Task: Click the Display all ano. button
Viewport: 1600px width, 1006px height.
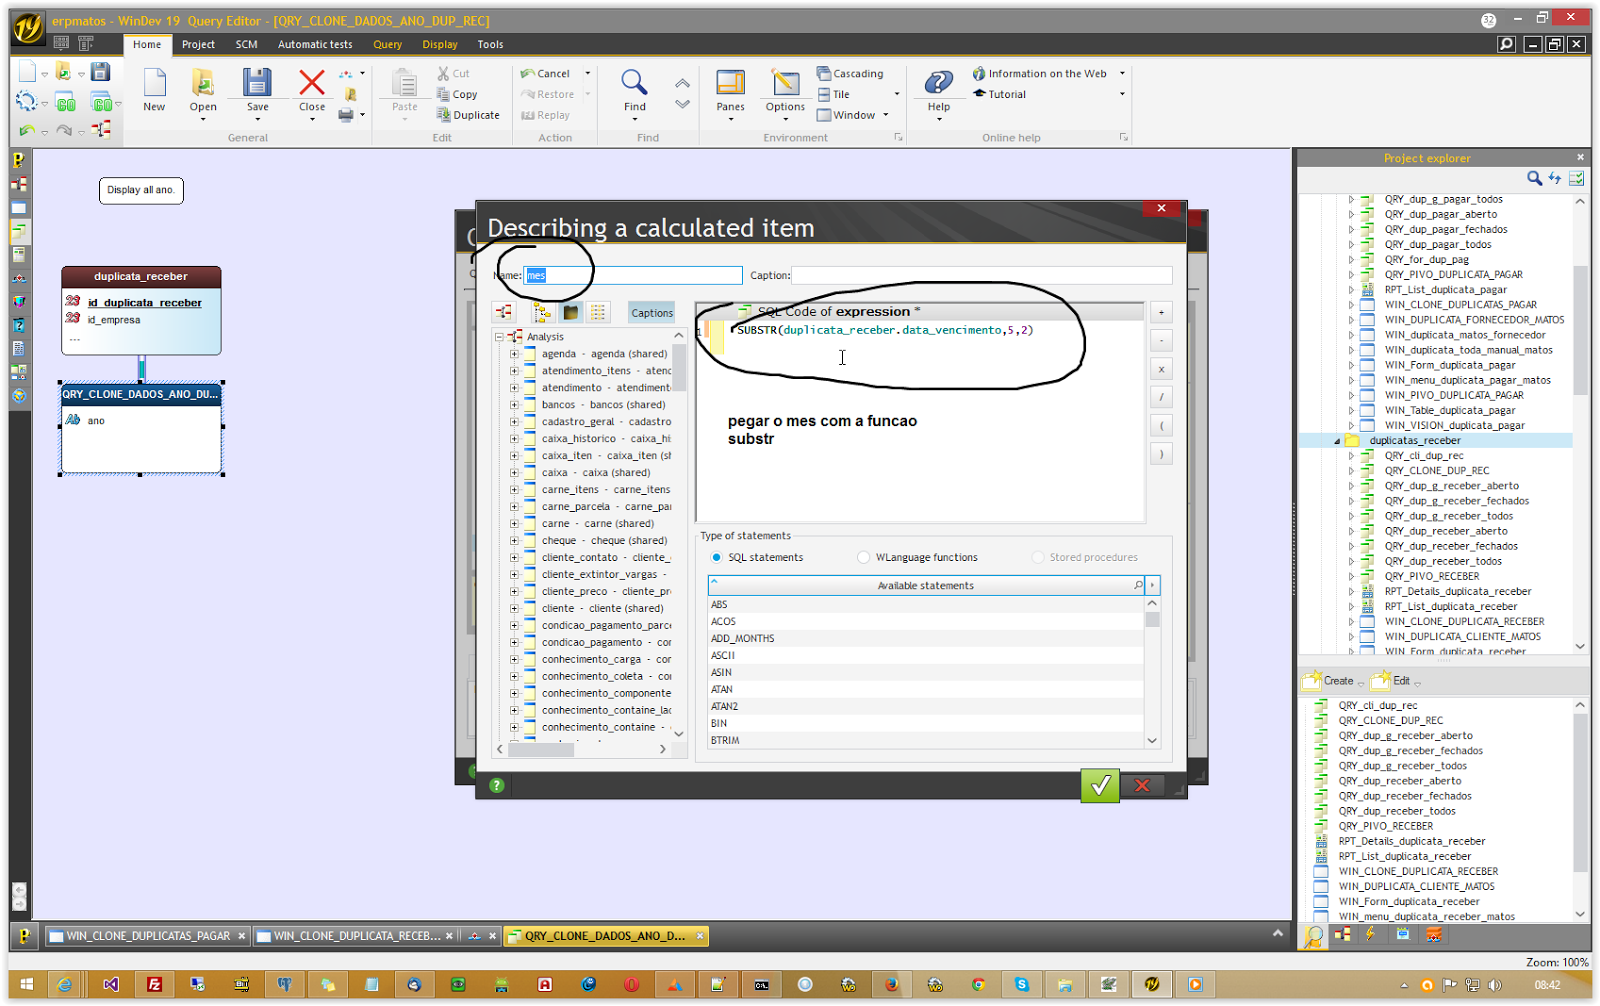Action: 141,190
